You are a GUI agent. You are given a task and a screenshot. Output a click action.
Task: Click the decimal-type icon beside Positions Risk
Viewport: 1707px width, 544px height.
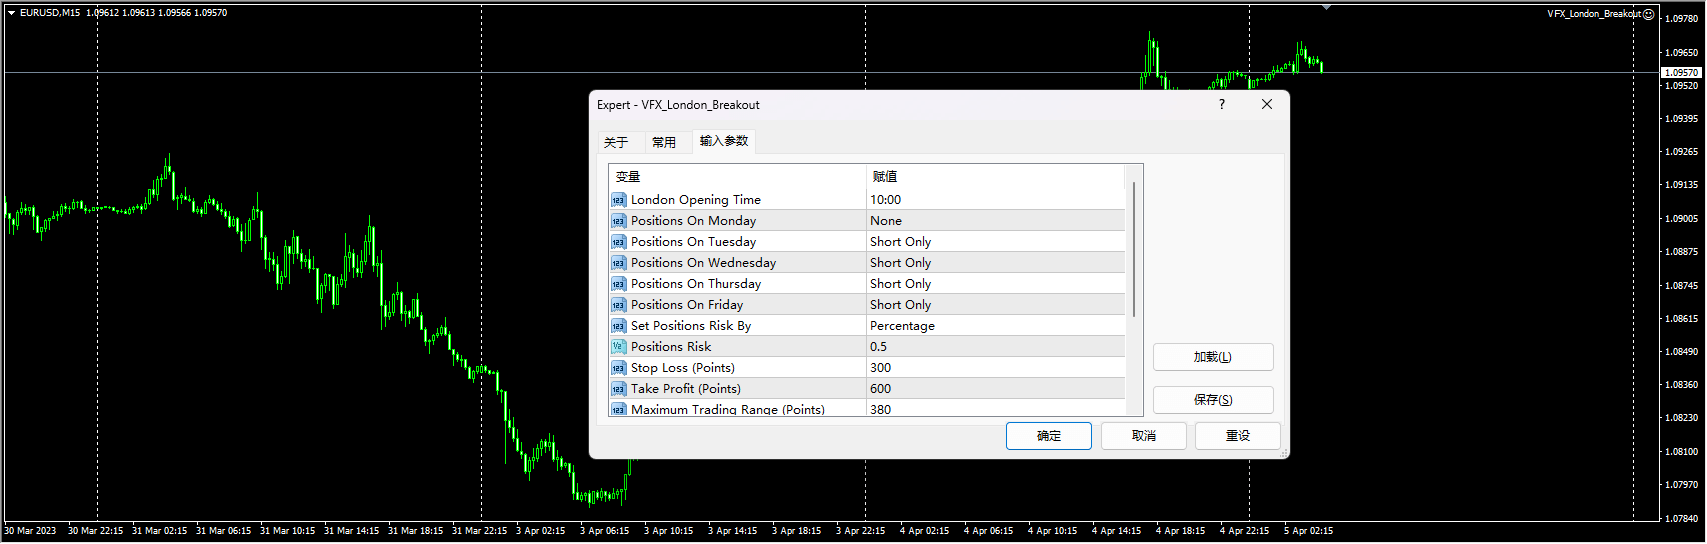pyautogui.click(x=618, y=347)
